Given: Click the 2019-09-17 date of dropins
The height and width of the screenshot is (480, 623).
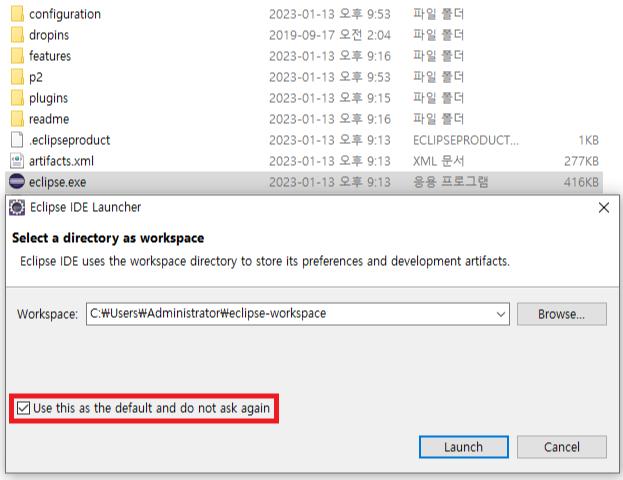Looking at the screenshot, I should point(330,35).
